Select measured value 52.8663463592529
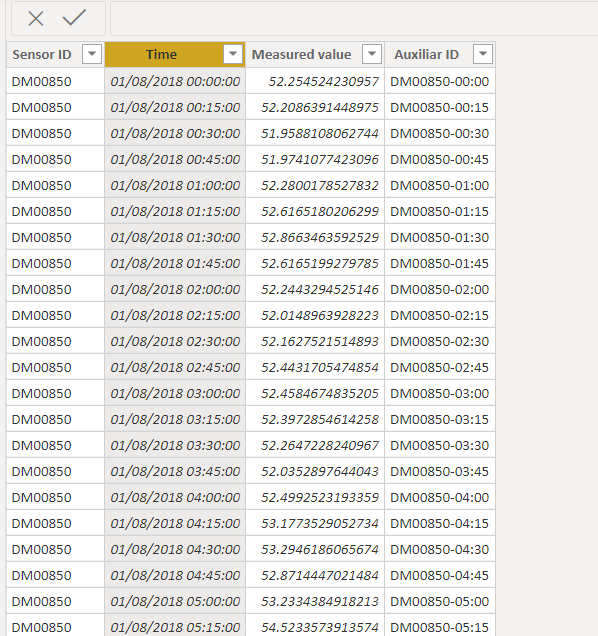598x636 pixels. point(315,237)
